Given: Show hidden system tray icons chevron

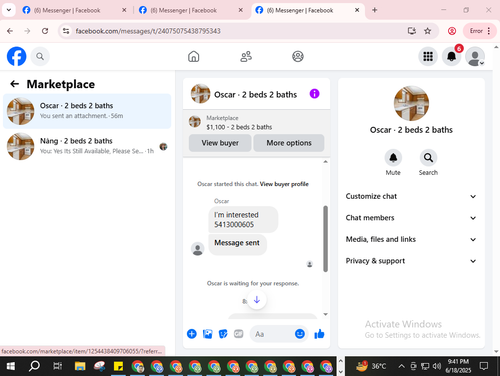Looking at the screenshot, I should coord(402,366).
